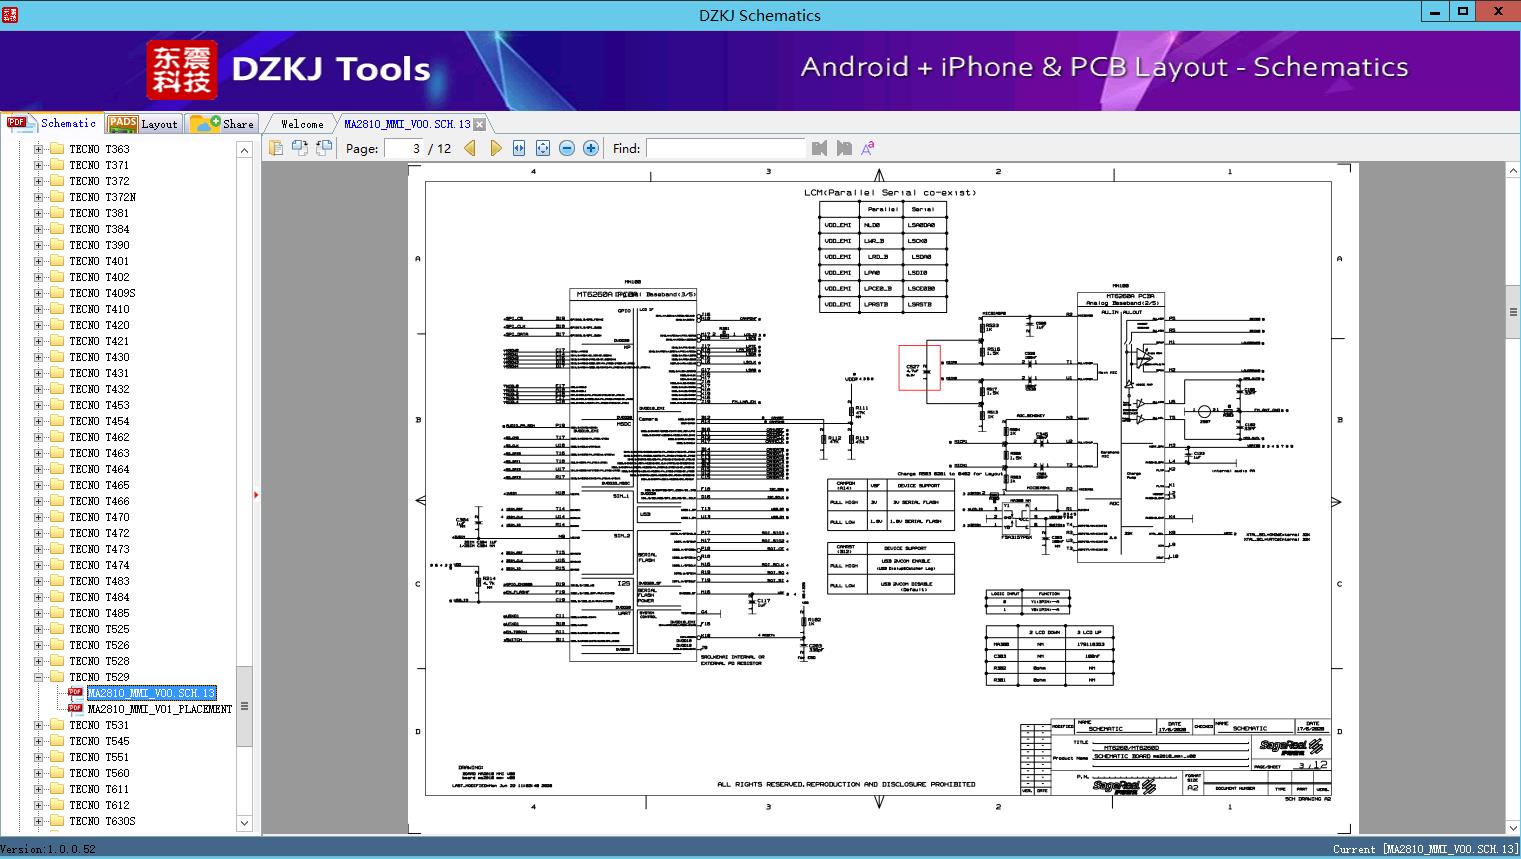Click the red panel collapse arrow splitter
This screenshot has height=859, width=1521.
click(257, 494)
